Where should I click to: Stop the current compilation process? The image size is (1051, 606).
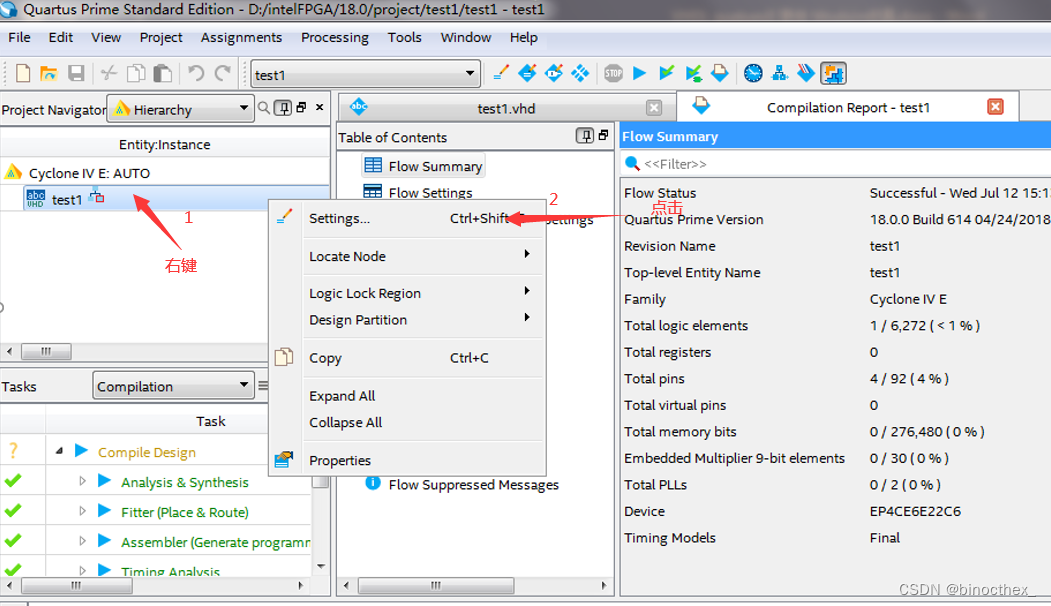point(613,72)
